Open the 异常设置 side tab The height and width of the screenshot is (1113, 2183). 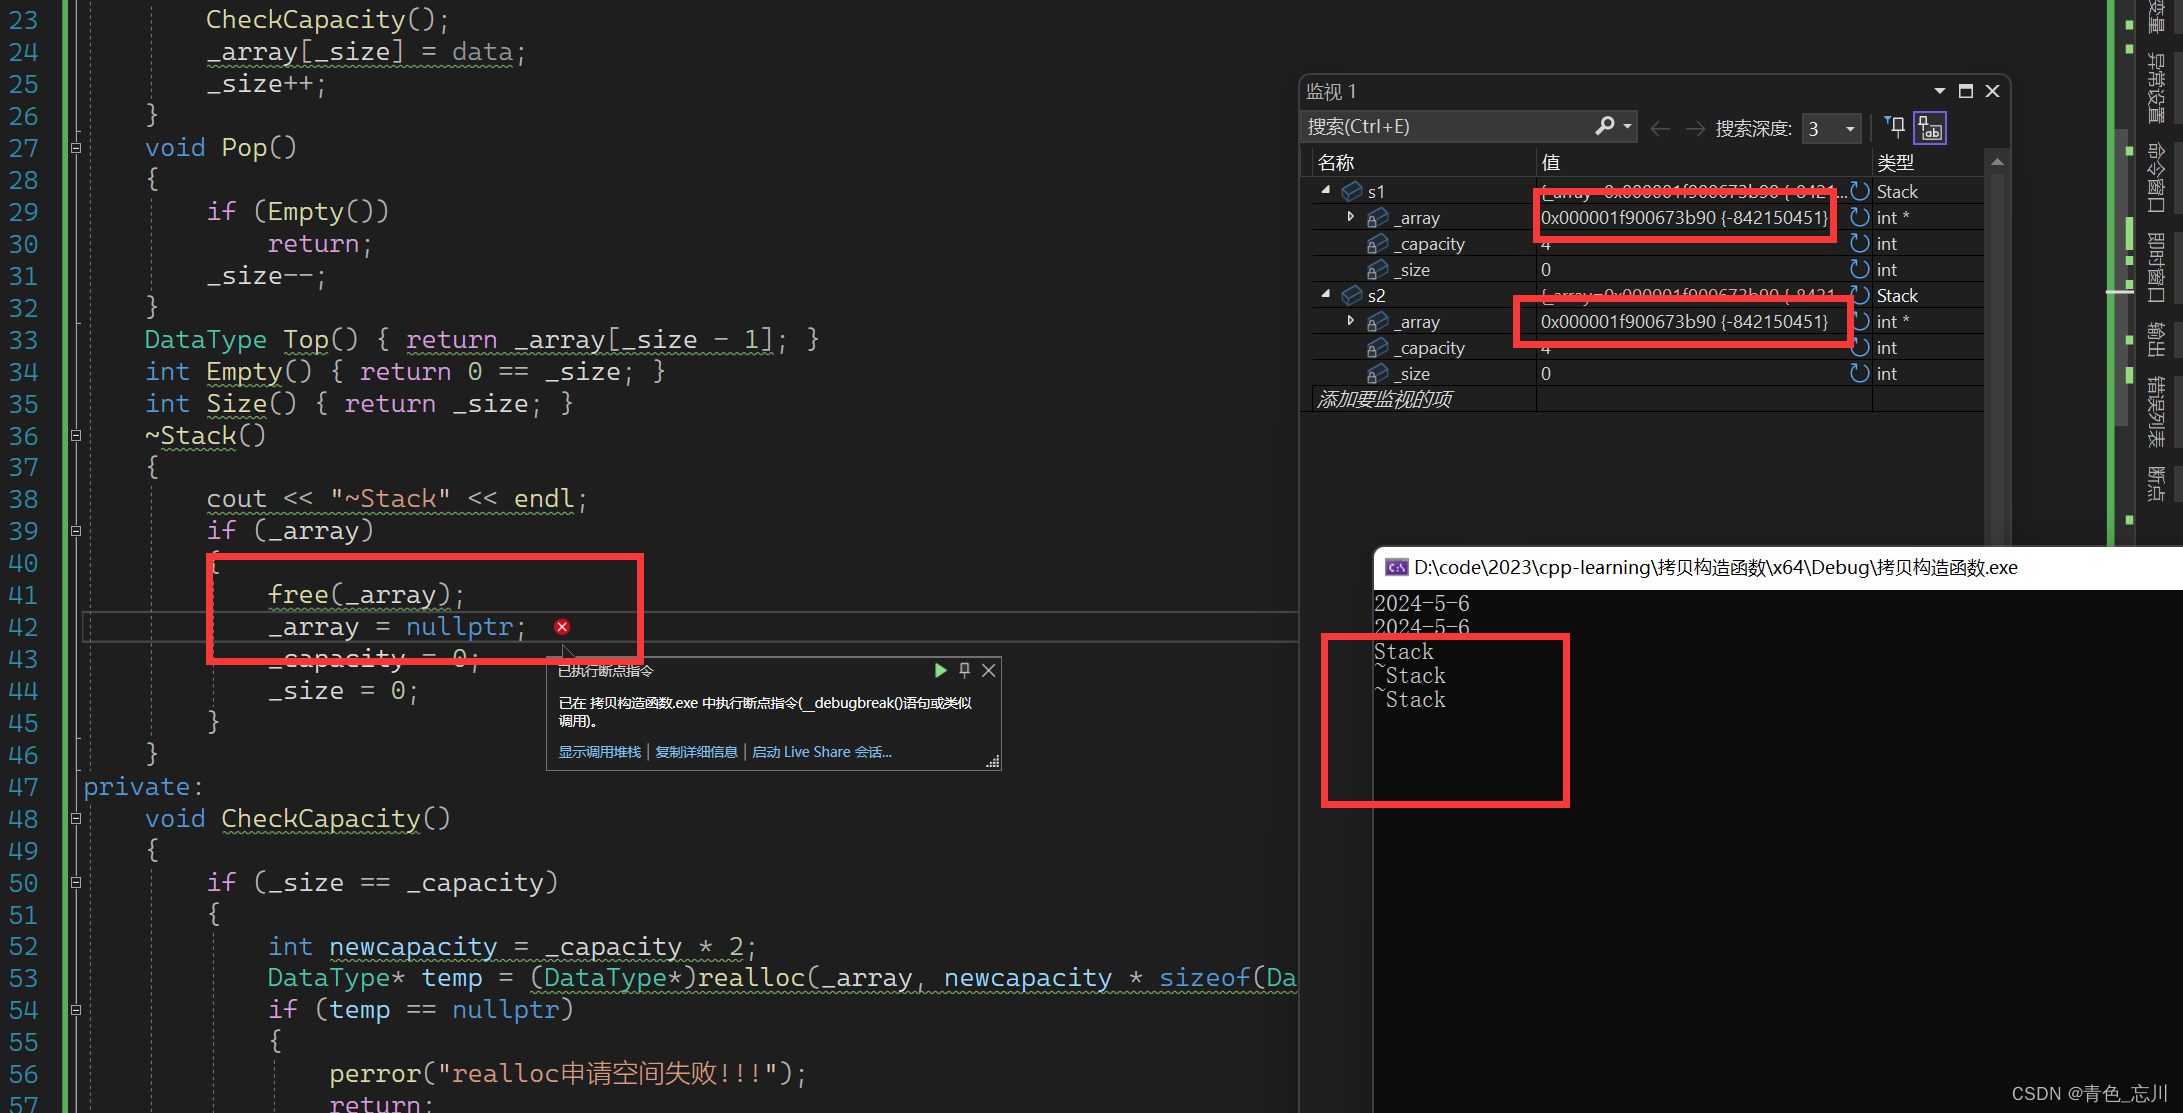click(2156, 89)
